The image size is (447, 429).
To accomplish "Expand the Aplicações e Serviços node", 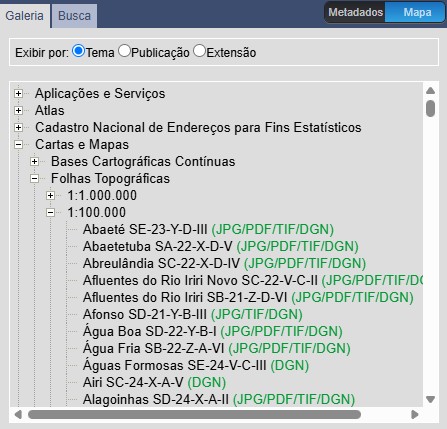I will click(x=19, y=93).
